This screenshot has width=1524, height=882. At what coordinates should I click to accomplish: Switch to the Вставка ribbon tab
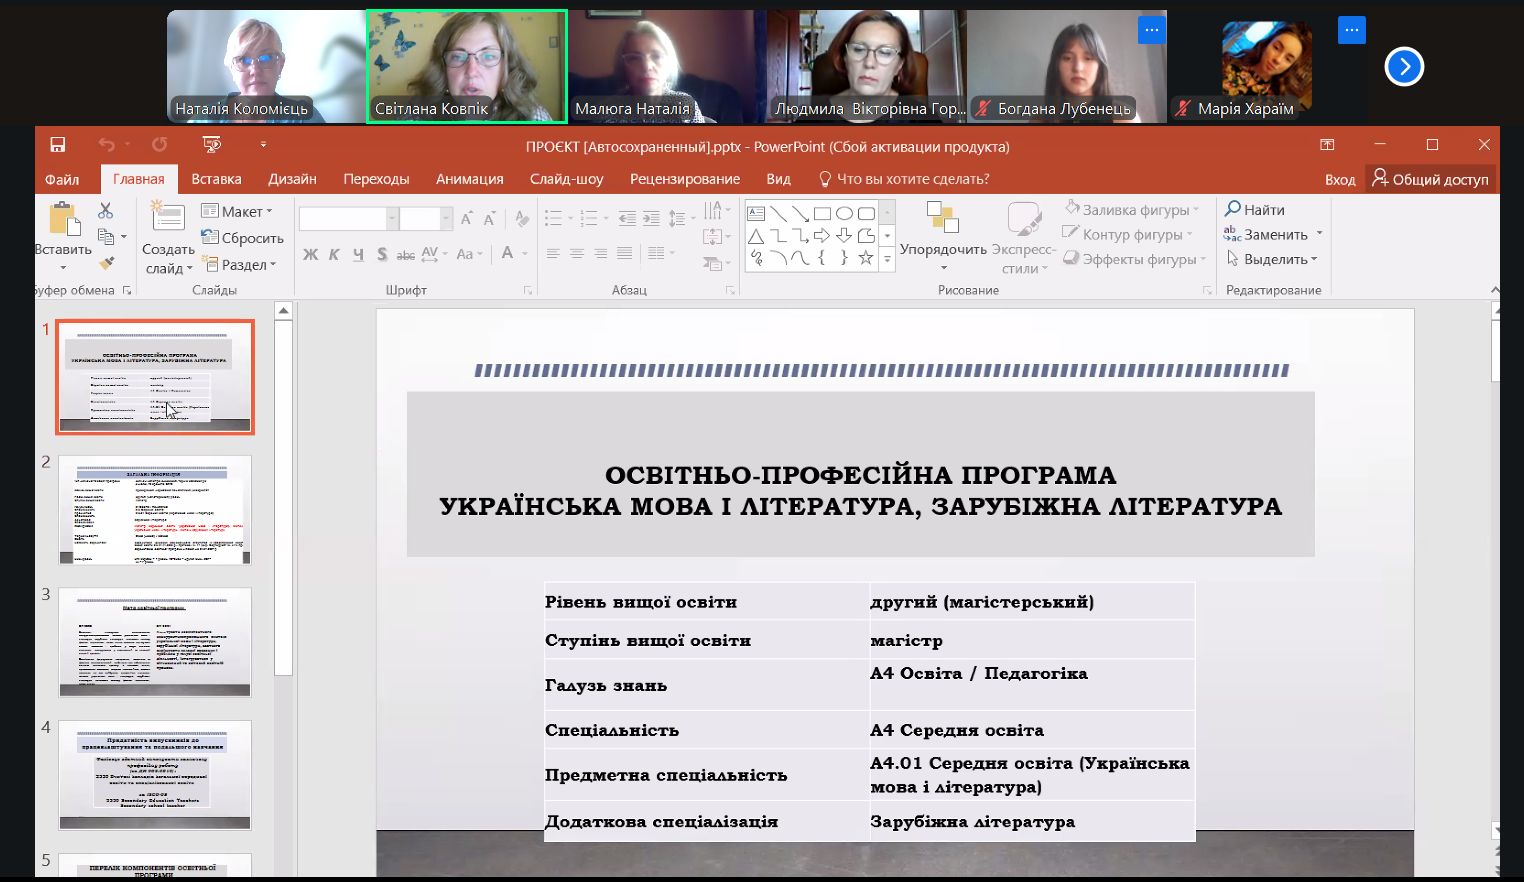(x=216, y=179)
